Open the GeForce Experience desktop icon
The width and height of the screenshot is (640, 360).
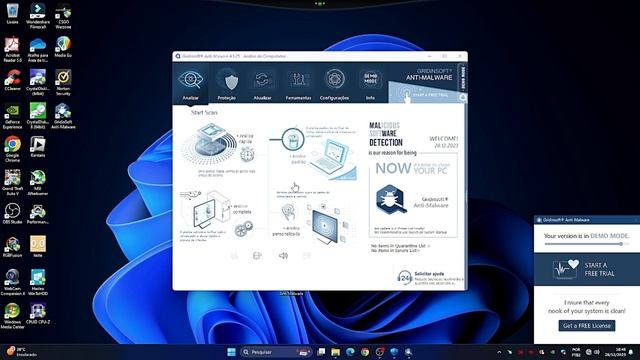pyautogui.click(x=12, y=116)
